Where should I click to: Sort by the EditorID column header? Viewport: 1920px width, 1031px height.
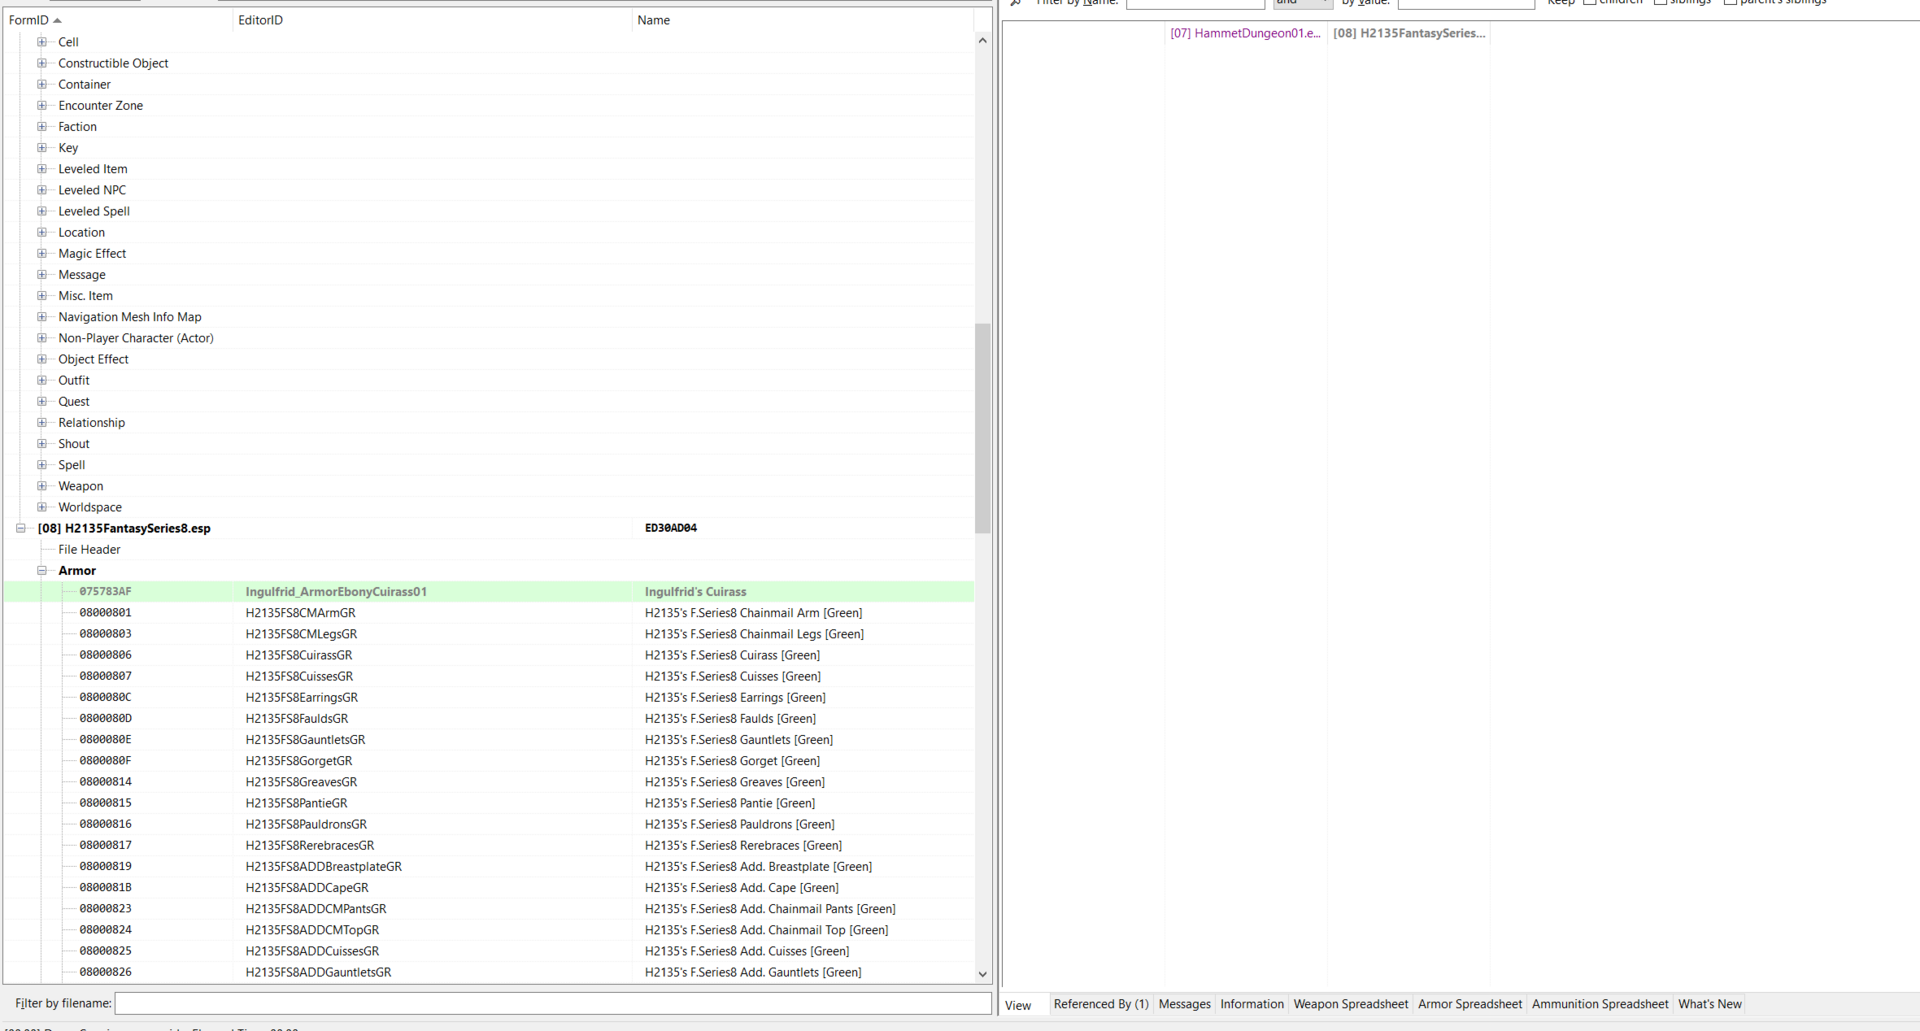coord(432,20)
